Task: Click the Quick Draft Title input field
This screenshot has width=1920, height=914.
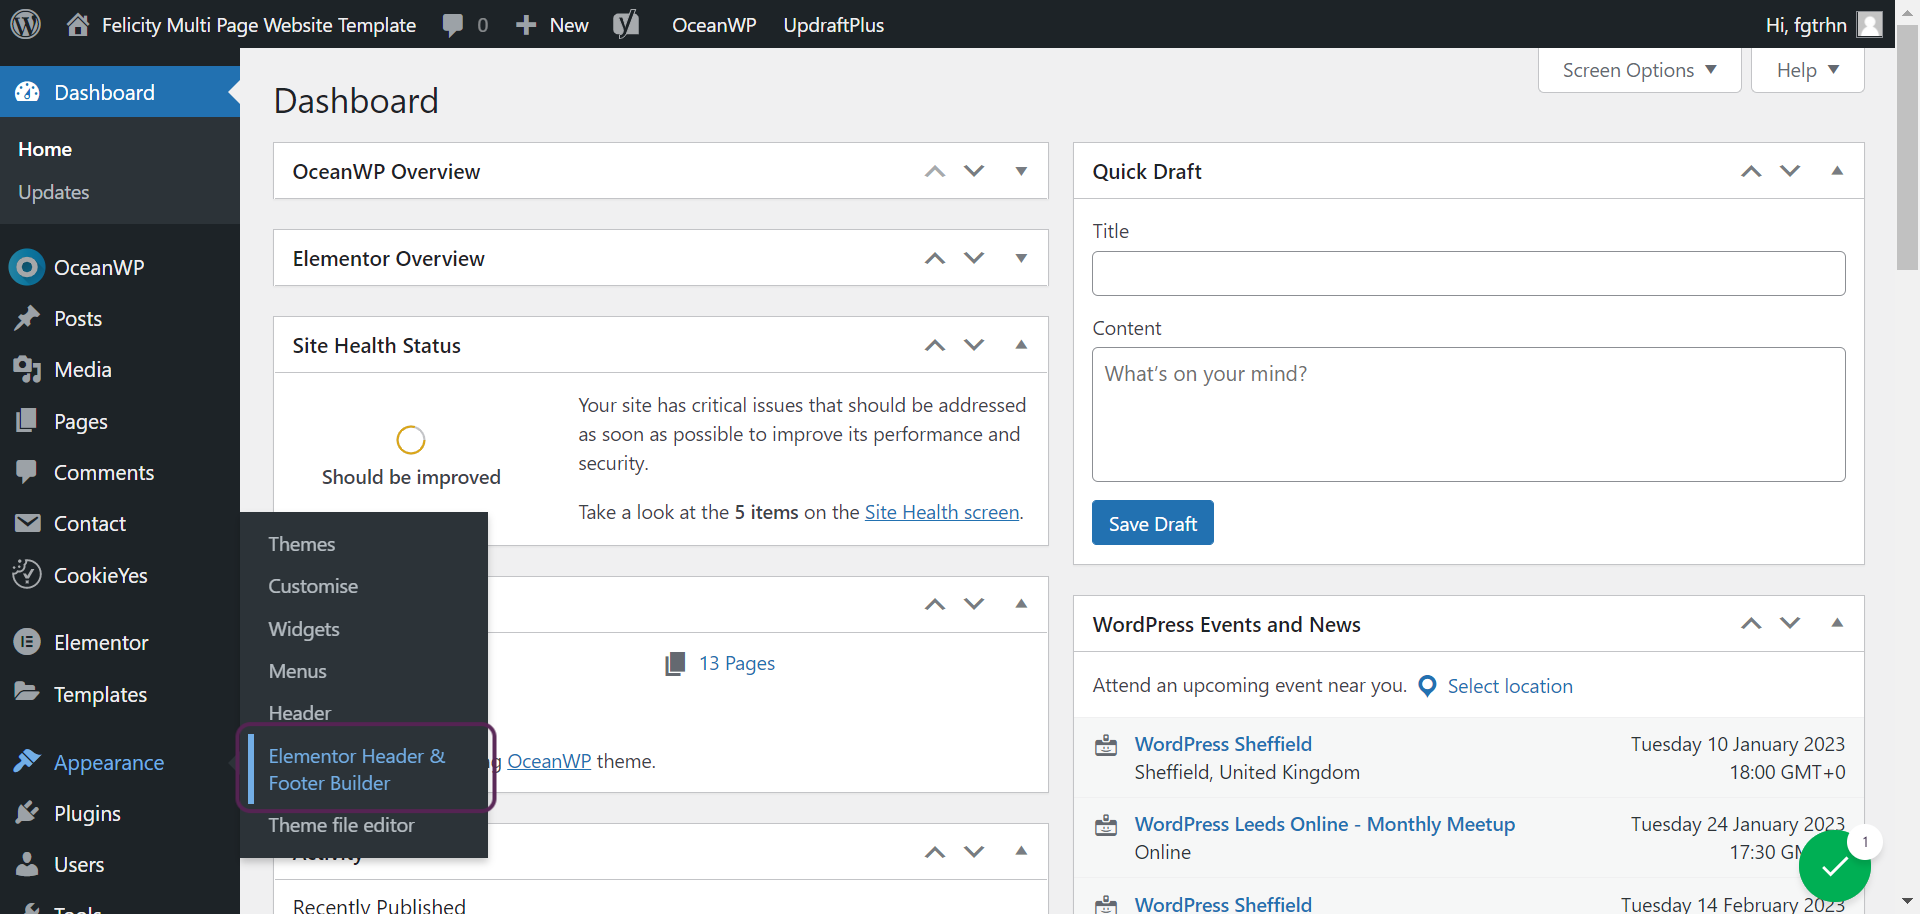Action: click(x=1468, y=273)
